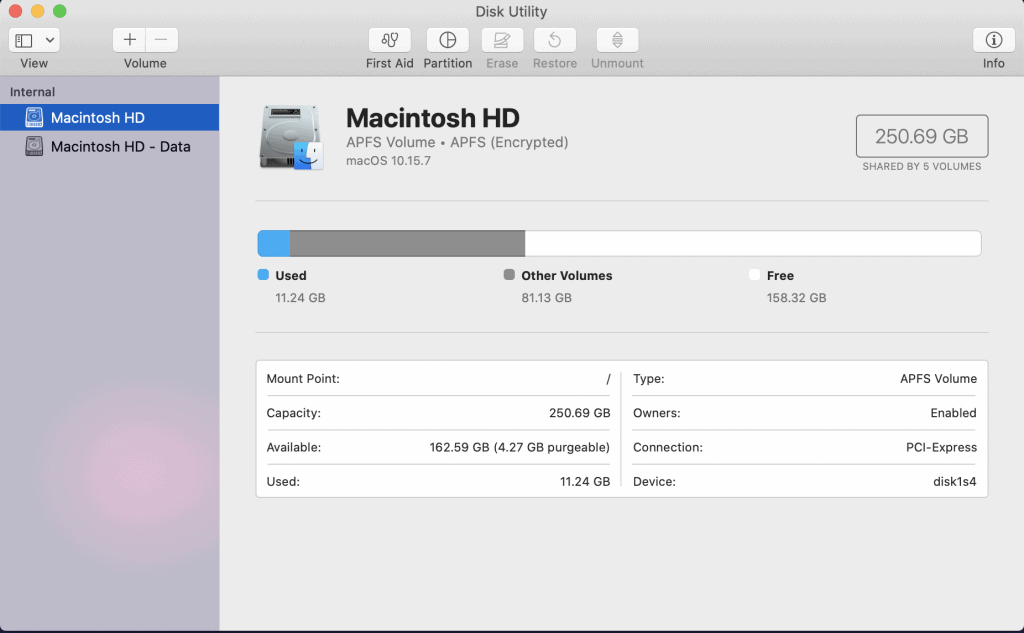Click the Restore toolbar icon
This screenshot has height=633, width=1024.
click(x=555, y=40)
